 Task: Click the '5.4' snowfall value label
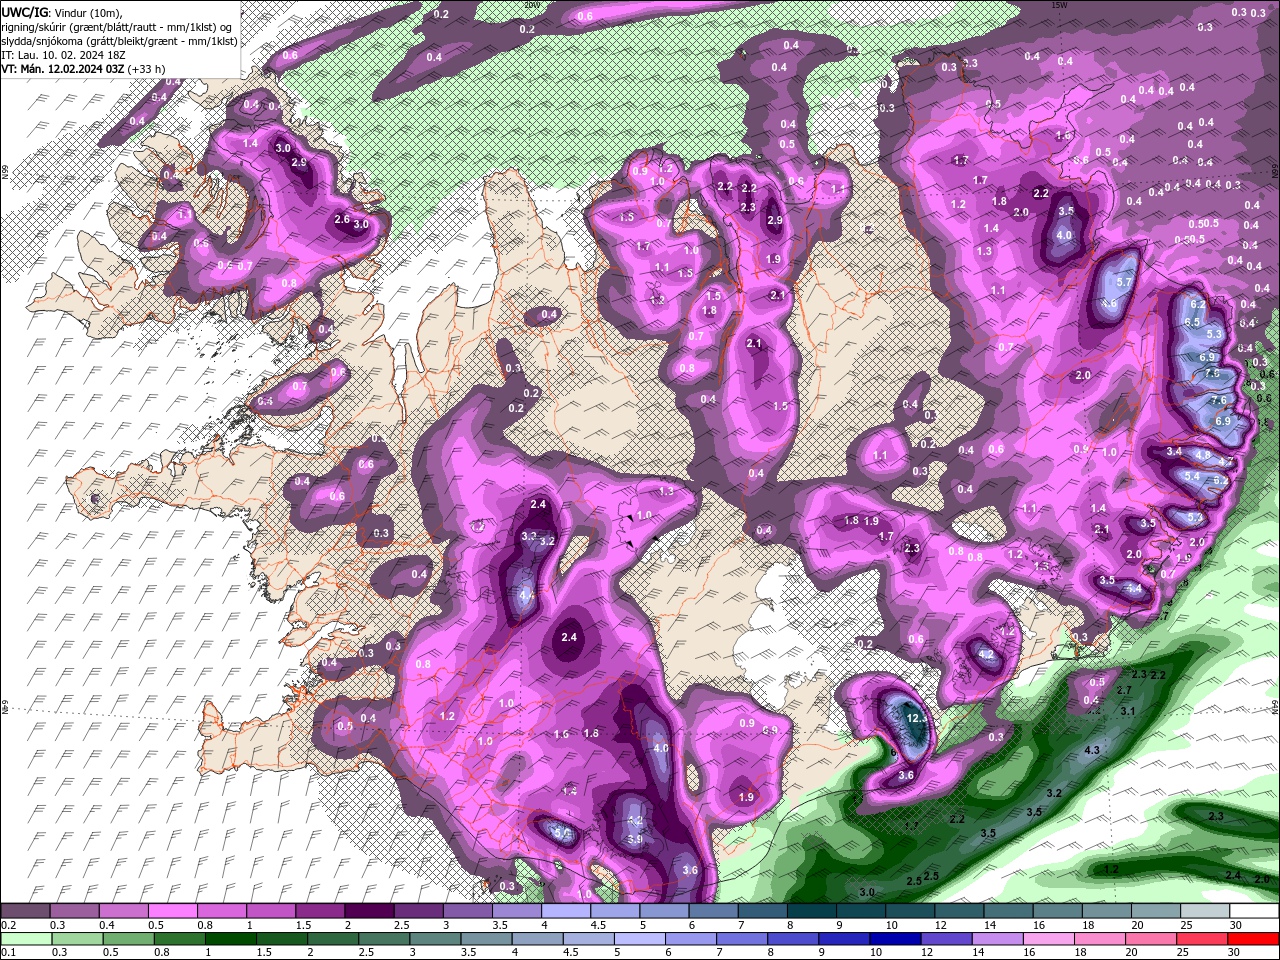(x=1192, y=477)
